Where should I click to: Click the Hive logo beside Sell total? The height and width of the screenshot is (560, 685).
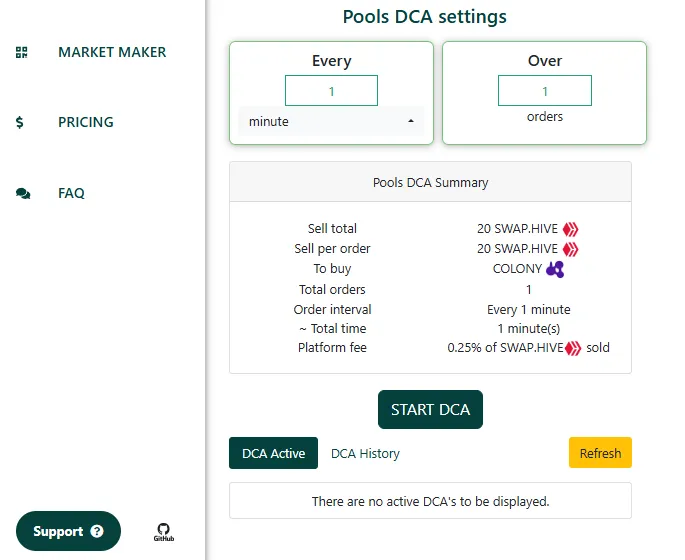pyautogui.click(x=570, y=229)
